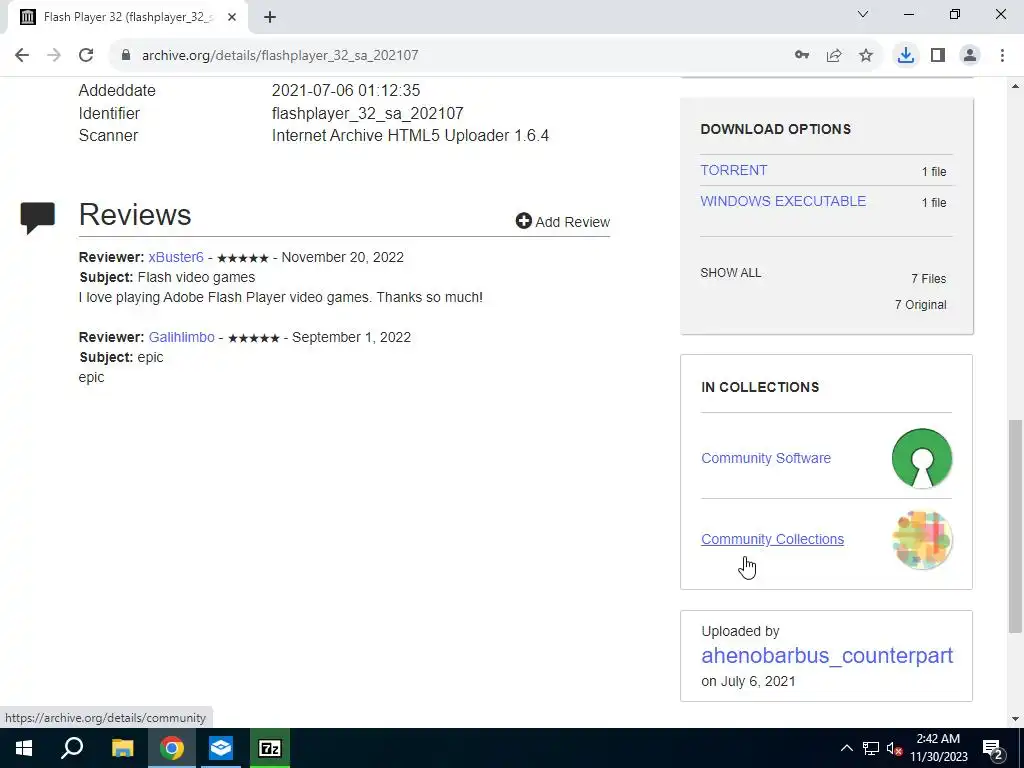Open Chrome three-dot menu

pyautogui.click(x=1002, y=56)
